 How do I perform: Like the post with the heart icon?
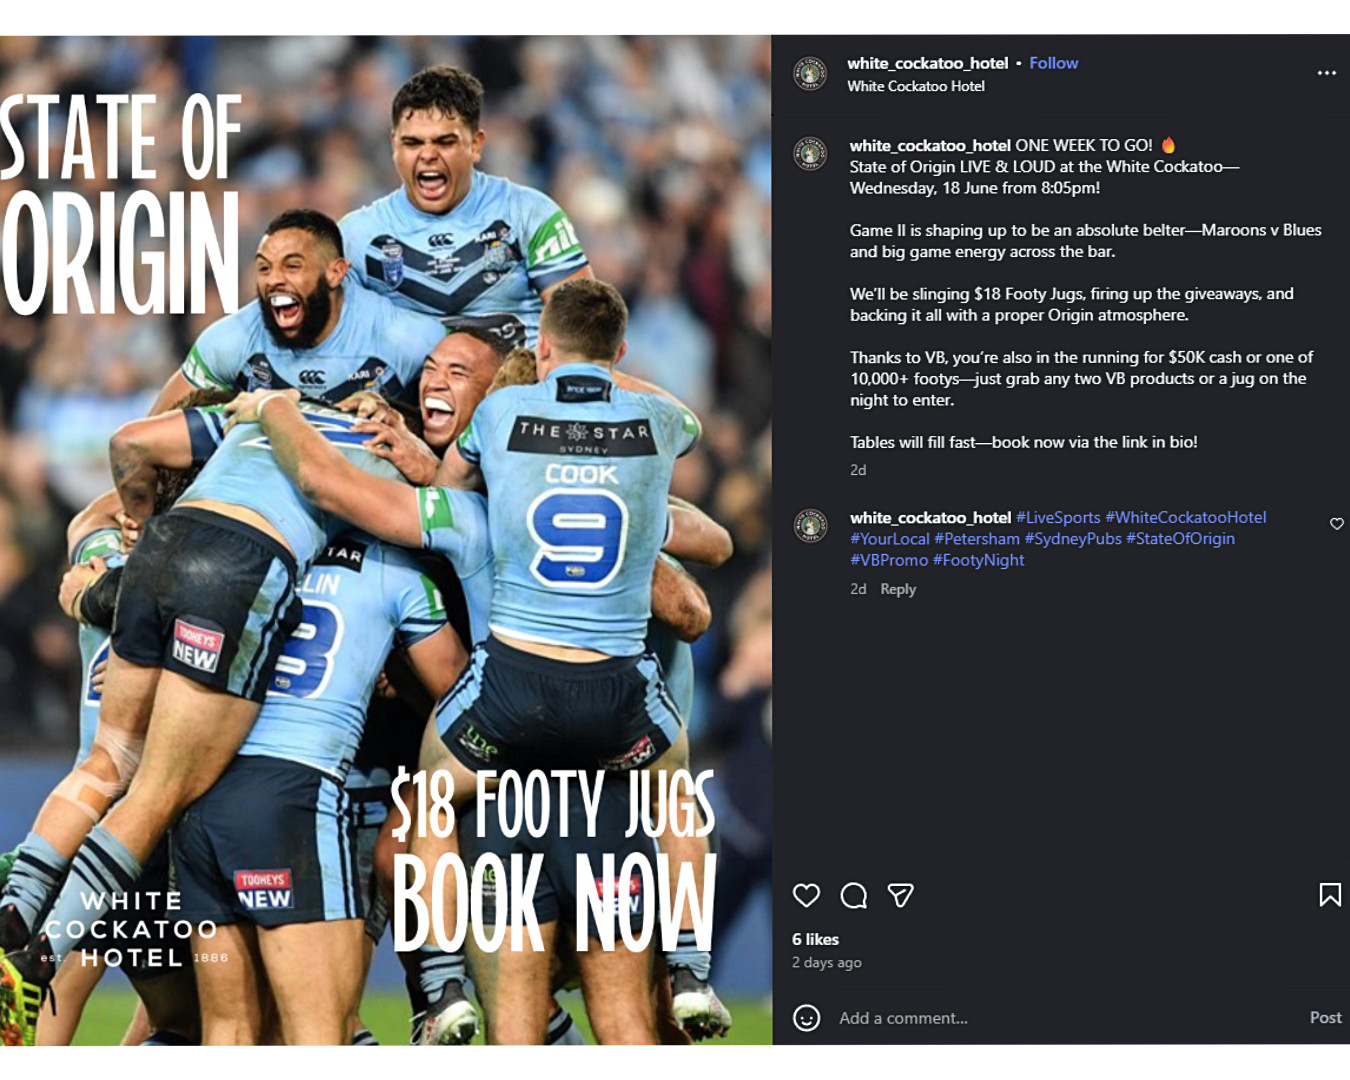tap(806, 897)
